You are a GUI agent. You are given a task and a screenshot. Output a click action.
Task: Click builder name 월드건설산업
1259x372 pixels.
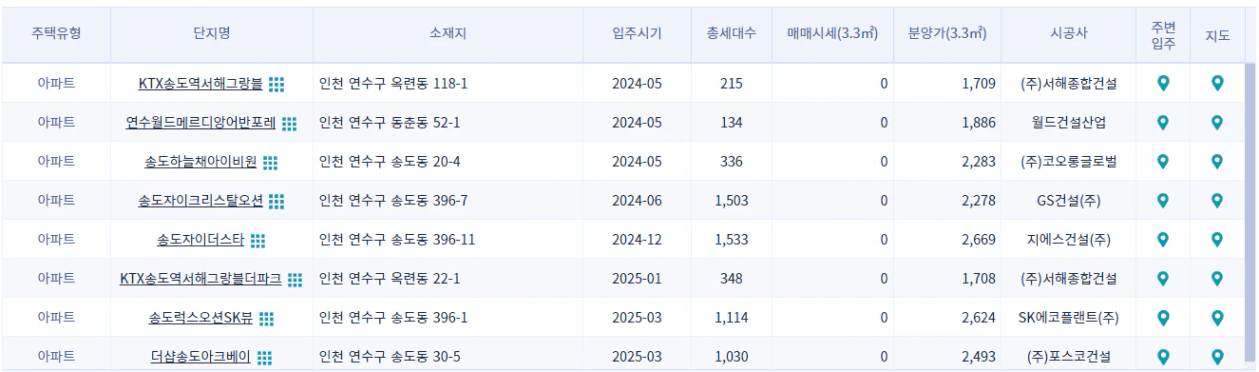(1068, 123)
